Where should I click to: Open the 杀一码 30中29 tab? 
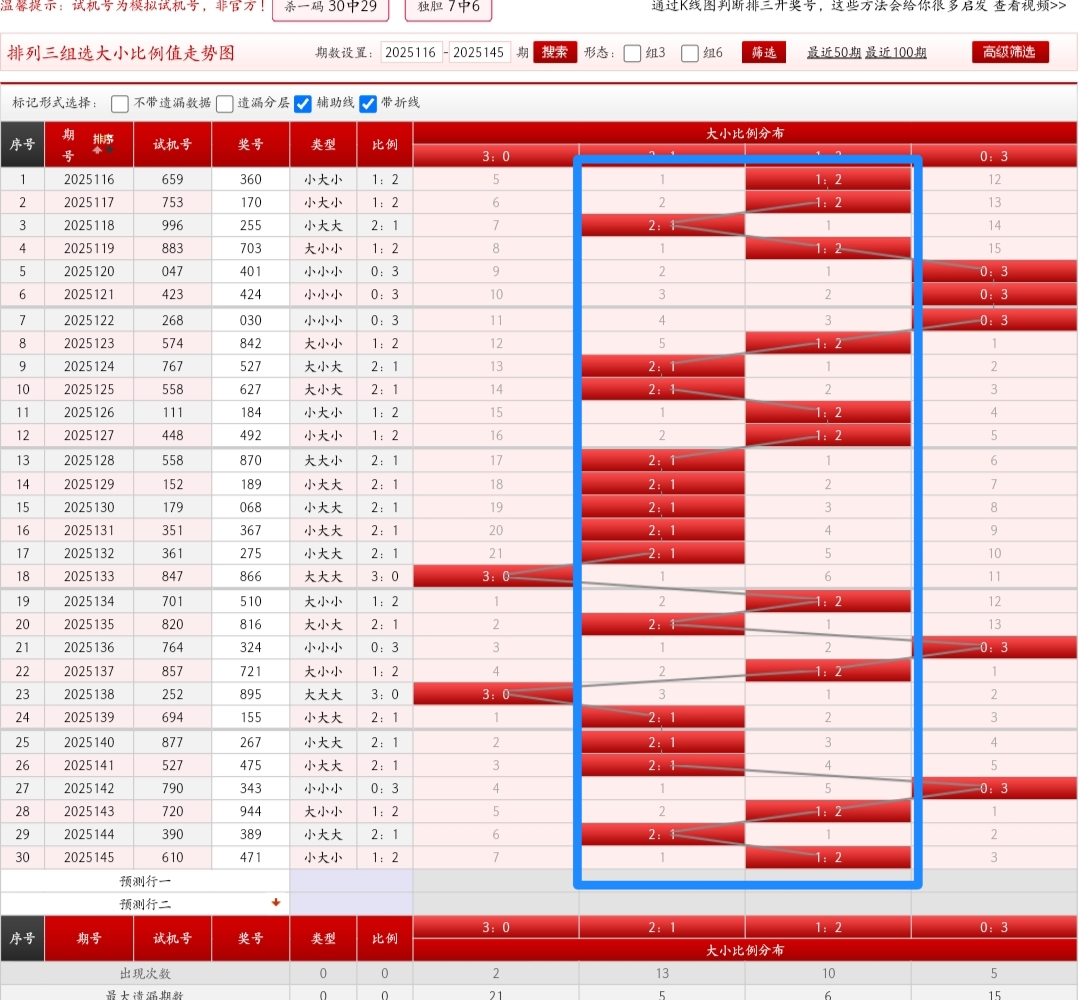pyautogui.click(x=331, y=8)
